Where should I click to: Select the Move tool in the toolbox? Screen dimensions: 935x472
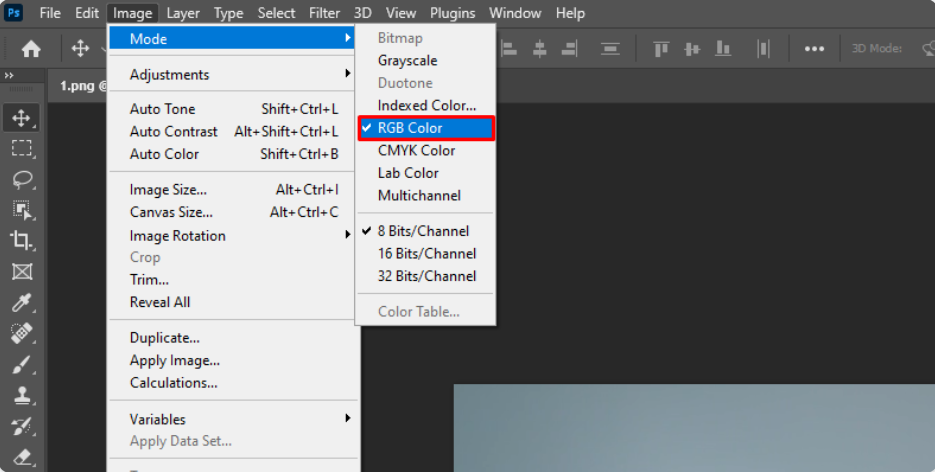tap(22, 117)
